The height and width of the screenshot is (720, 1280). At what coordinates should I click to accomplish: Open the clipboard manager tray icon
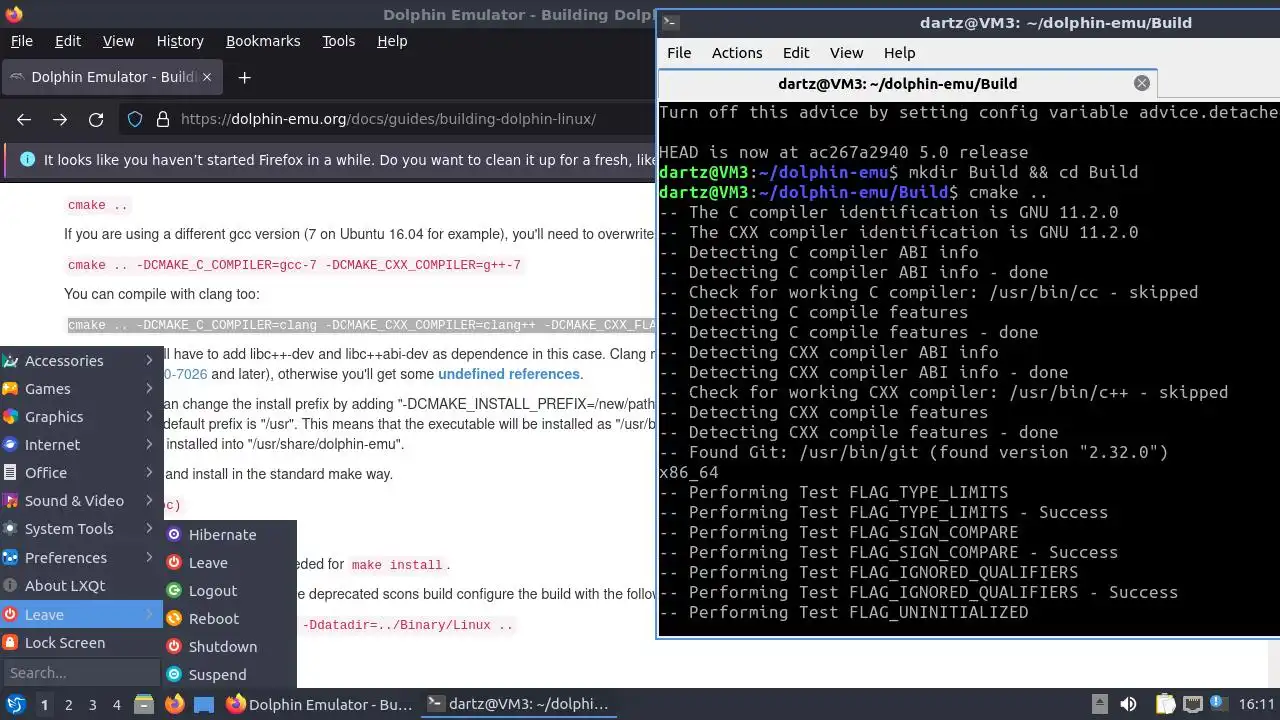tap(1165, 704)
